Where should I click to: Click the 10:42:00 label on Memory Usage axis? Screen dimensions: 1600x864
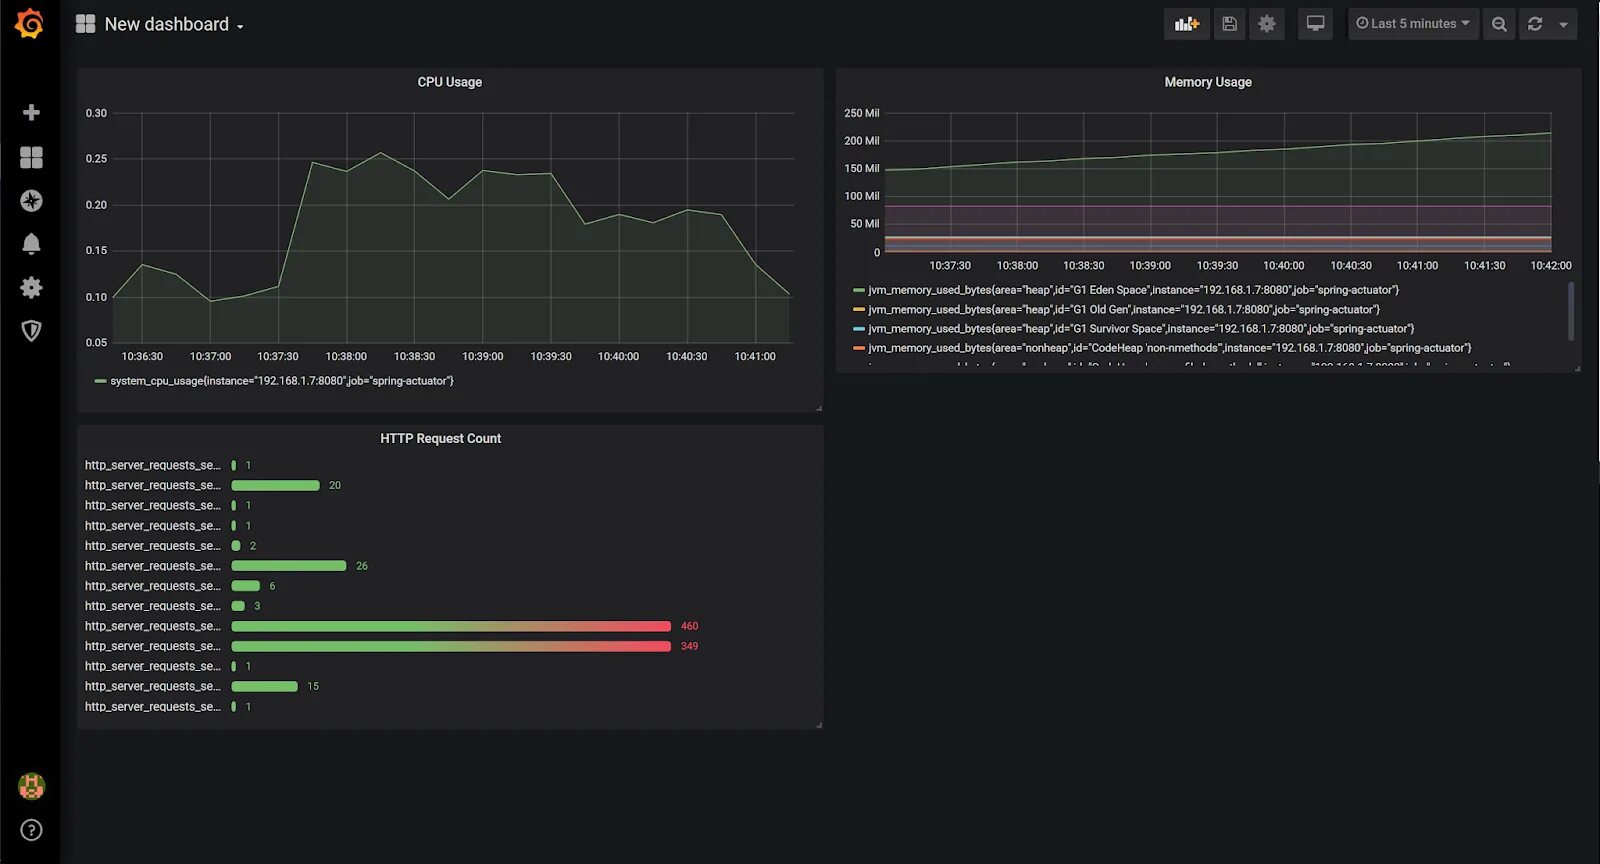coord(1550,265)
